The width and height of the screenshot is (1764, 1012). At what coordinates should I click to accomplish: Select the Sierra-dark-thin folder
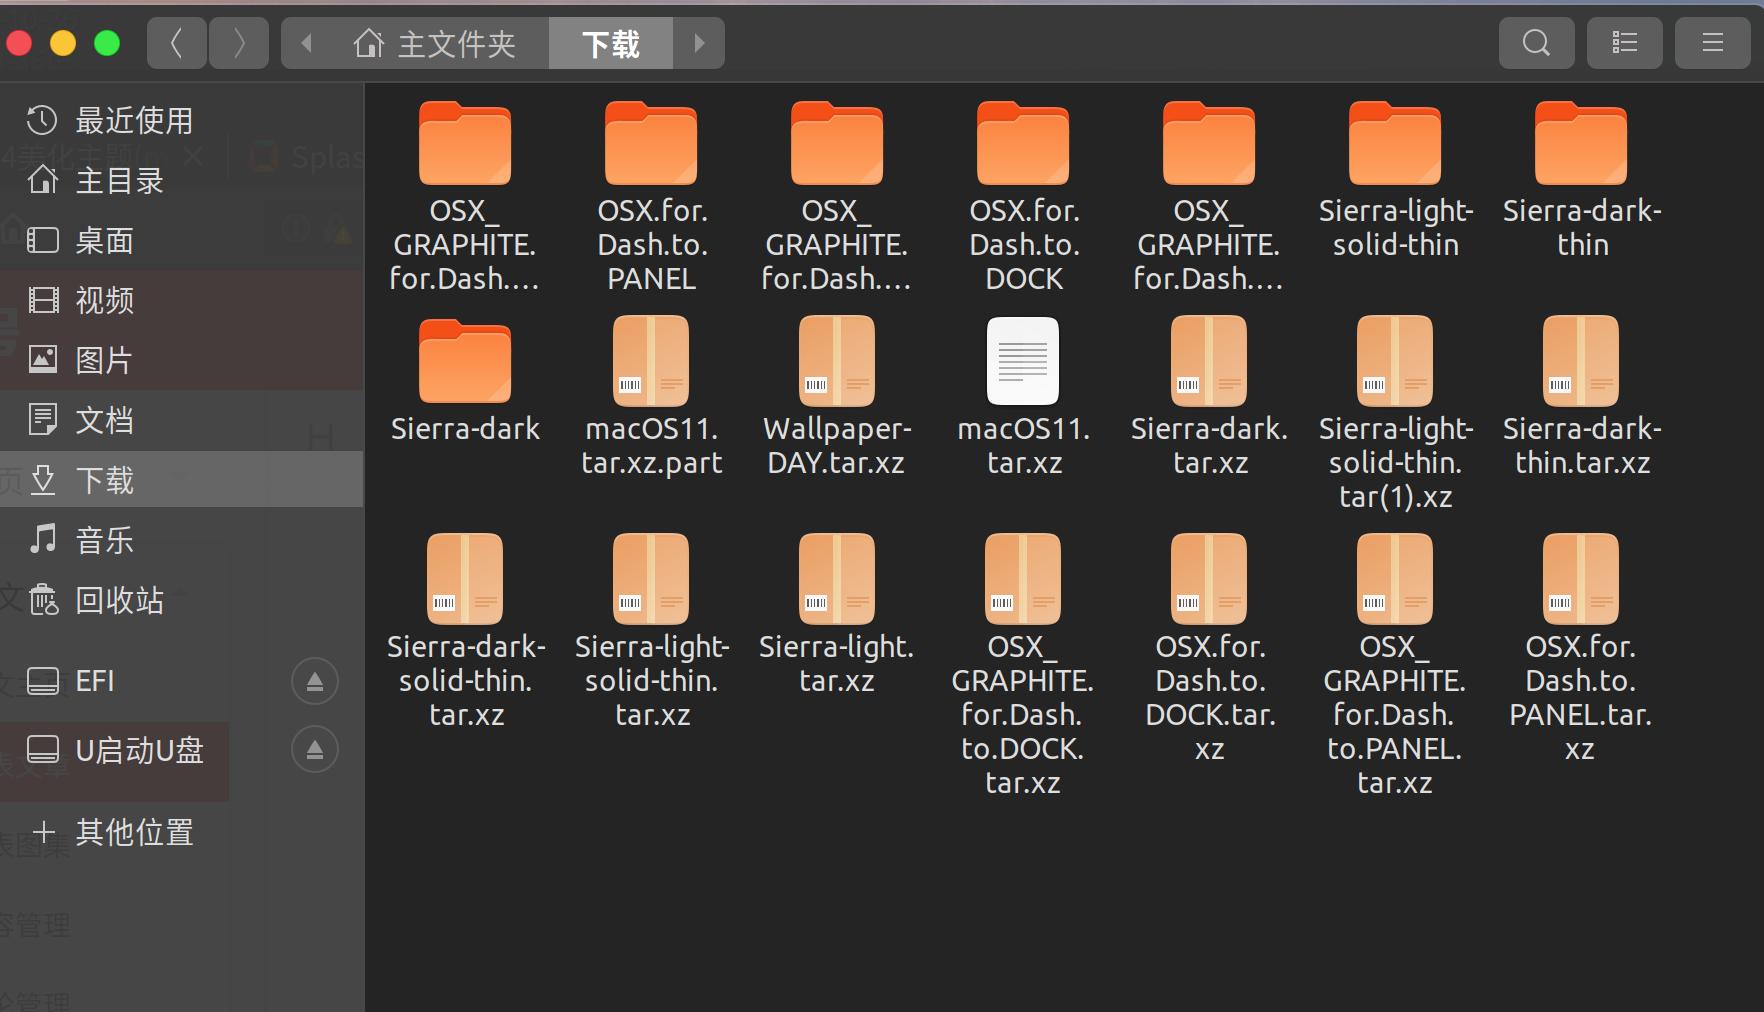click(1581, 180)
